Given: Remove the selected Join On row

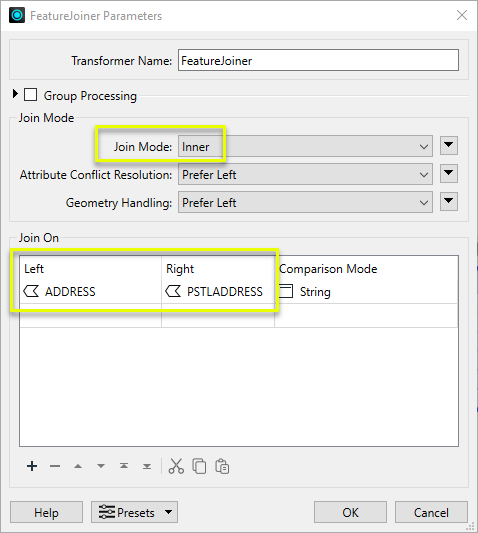Looking at the screenshot, I should click(x=55, y=466).
